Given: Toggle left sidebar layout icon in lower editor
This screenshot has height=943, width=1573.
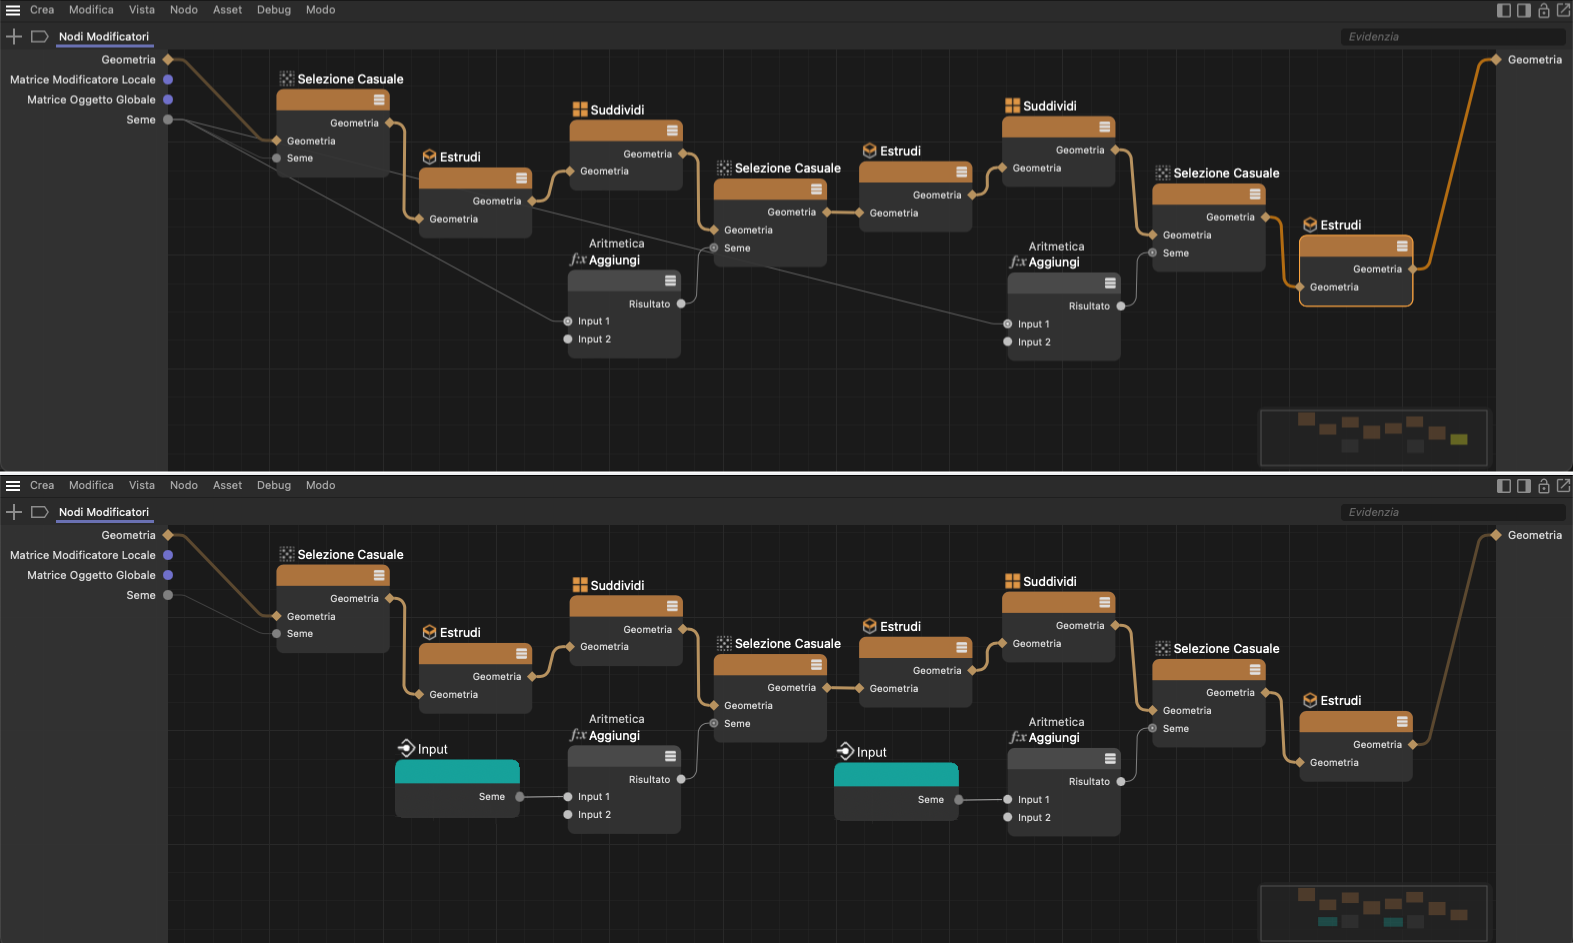Looking at the screenshot, I should pos(1504,486).
